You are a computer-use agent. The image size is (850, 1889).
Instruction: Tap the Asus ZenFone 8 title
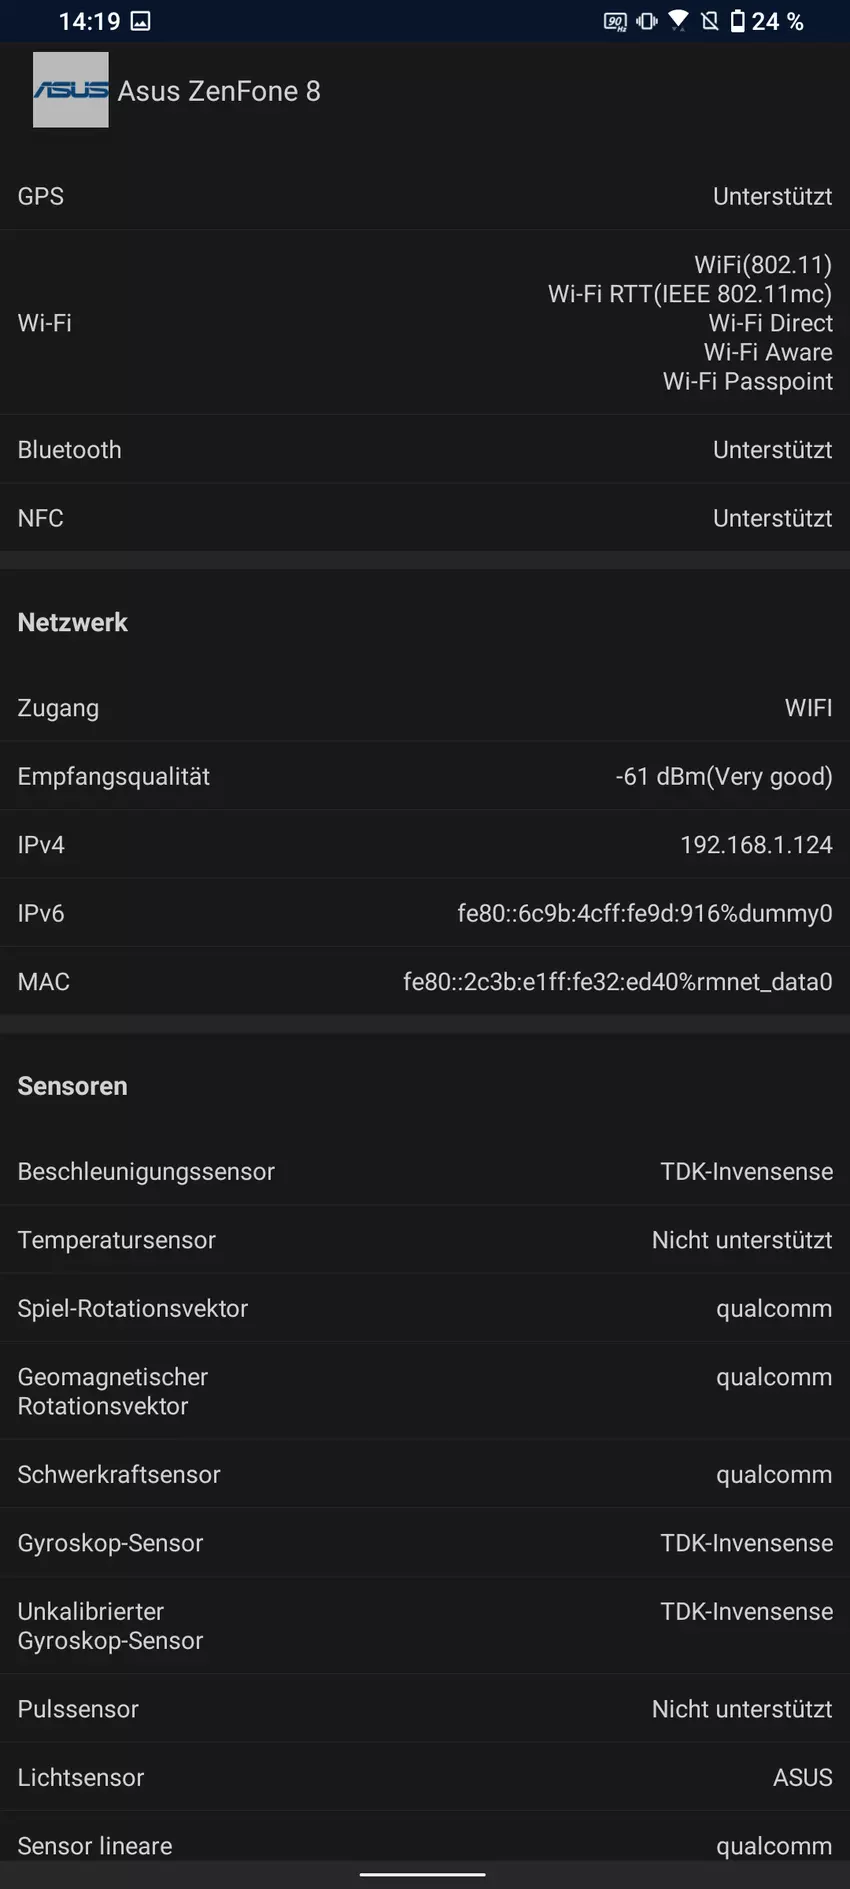(219, 91)
